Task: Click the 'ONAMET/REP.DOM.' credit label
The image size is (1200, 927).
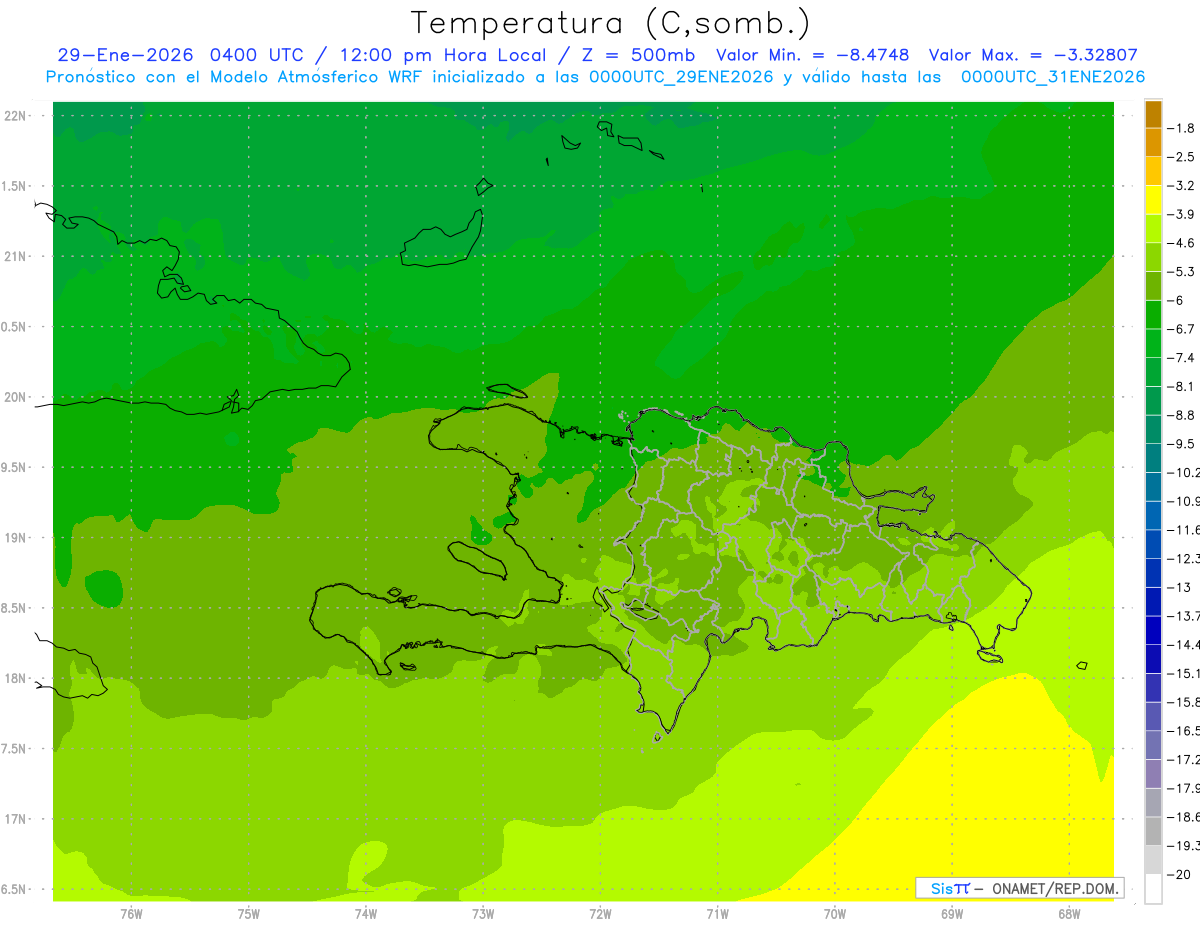Action: tap(1054, 888)
